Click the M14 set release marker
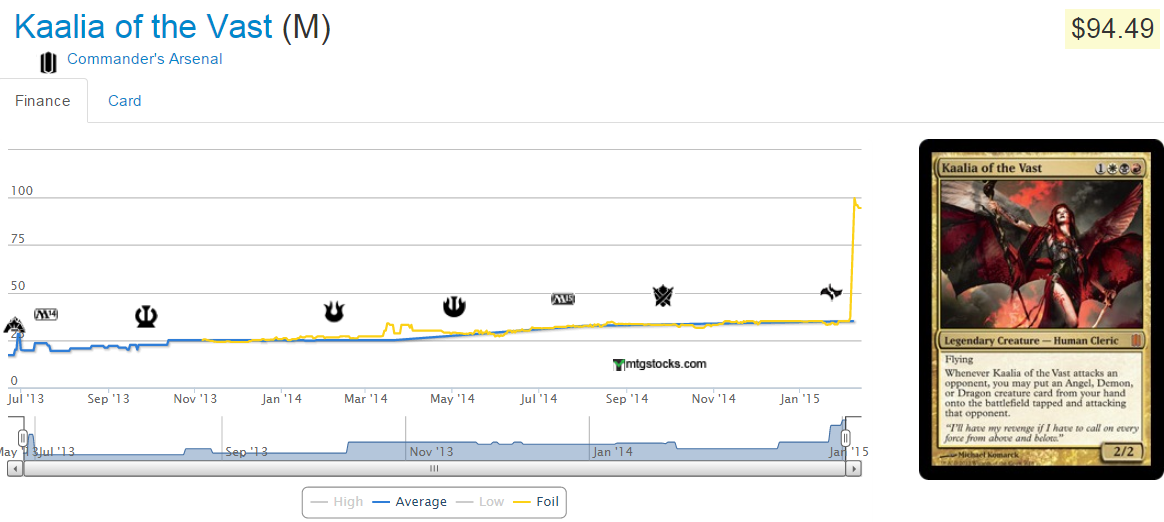This screenshot has height=522, width=1164. 46,314
